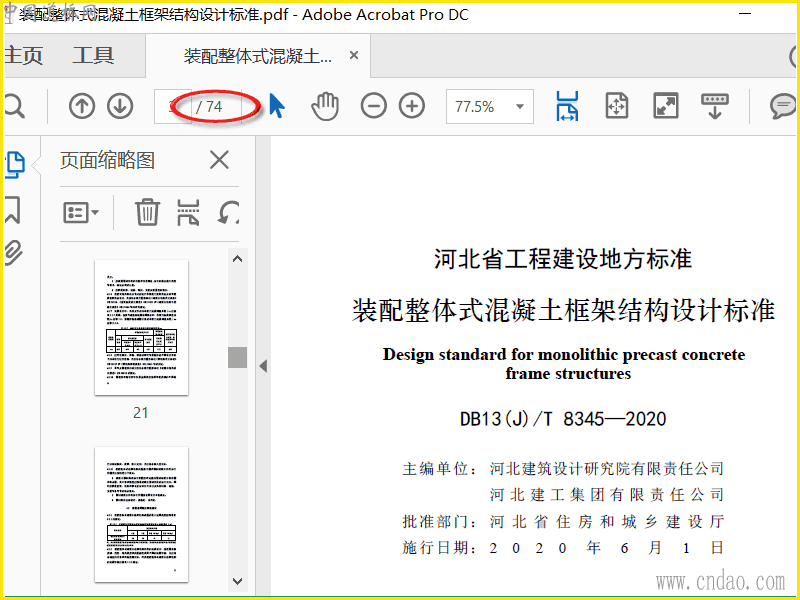Enter full screen view mode
800x600 pixels.
666,106
